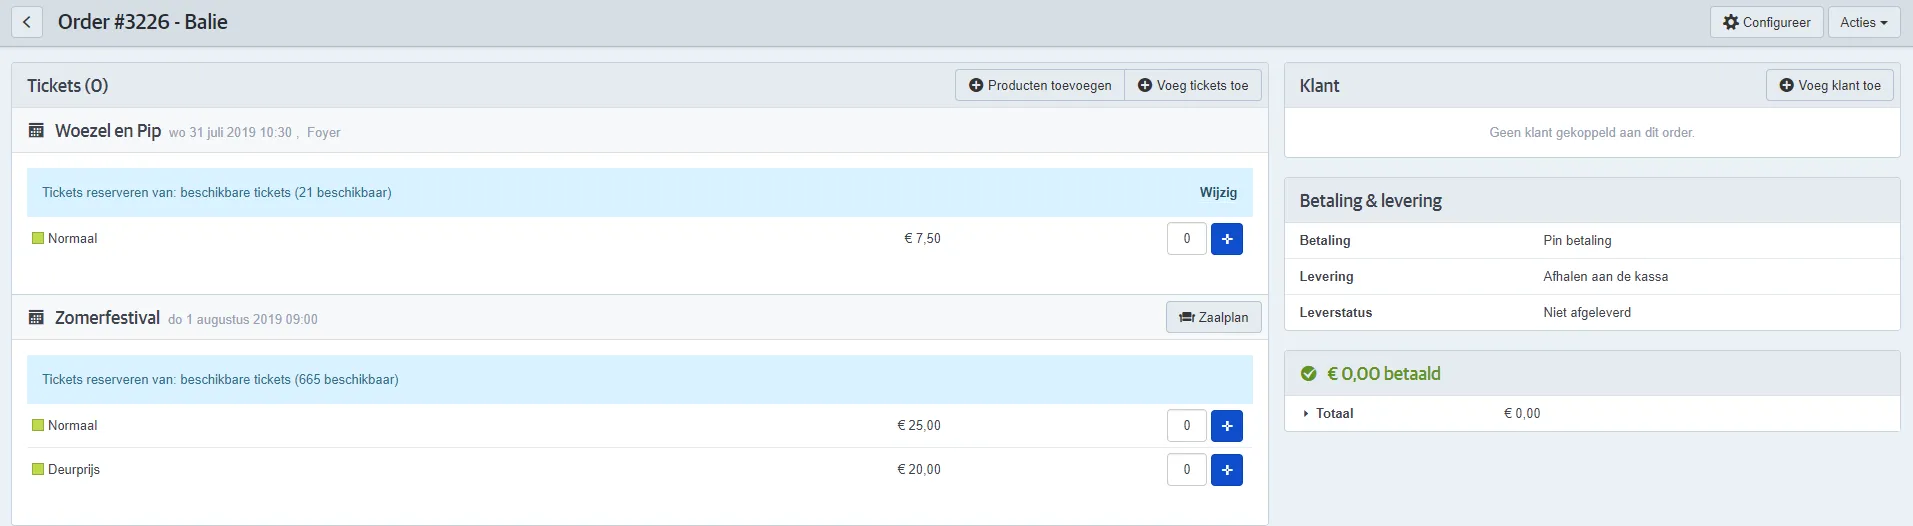
Task: Open the Acties dropdown menu
Action: click(x=1863, y=22)
